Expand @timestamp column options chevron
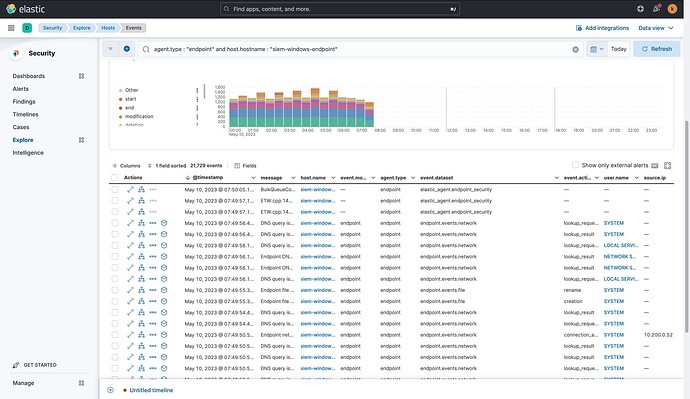This screenshot has width=690, height=399. tap(253, 178)
